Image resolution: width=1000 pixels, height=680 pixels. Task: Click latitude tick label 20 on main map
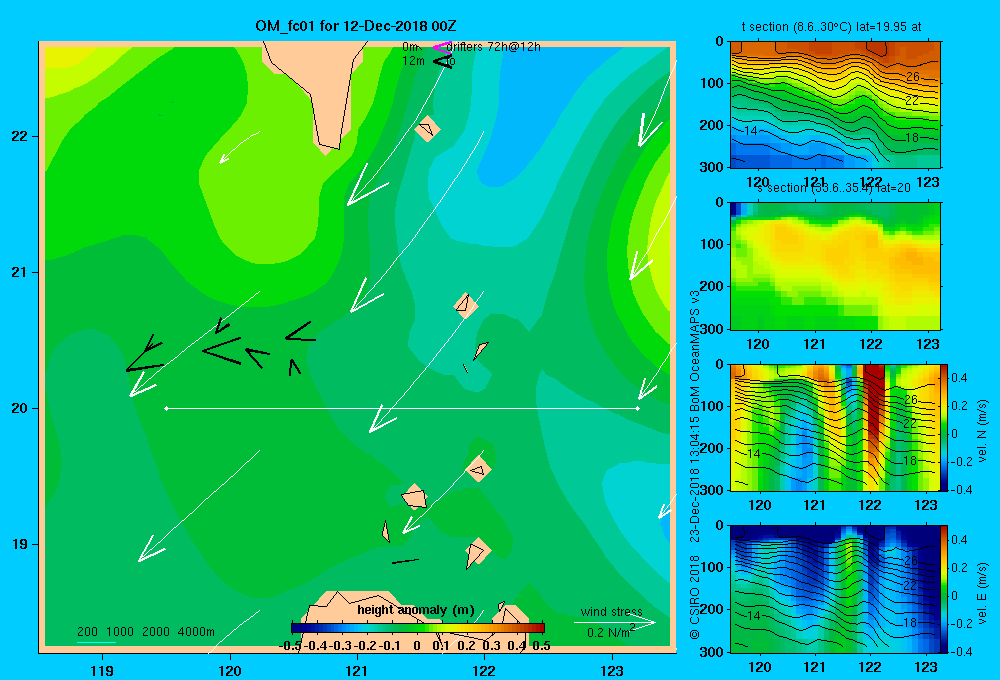(20, 408)
